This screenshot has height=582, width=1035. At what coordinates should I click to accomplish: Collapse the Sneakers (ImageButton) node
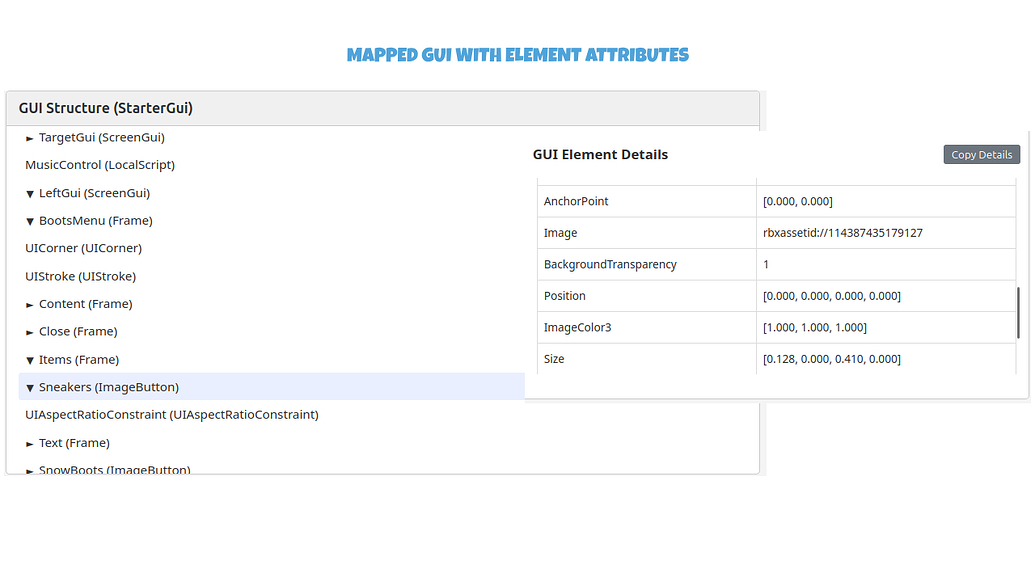[x=30, y=386]
